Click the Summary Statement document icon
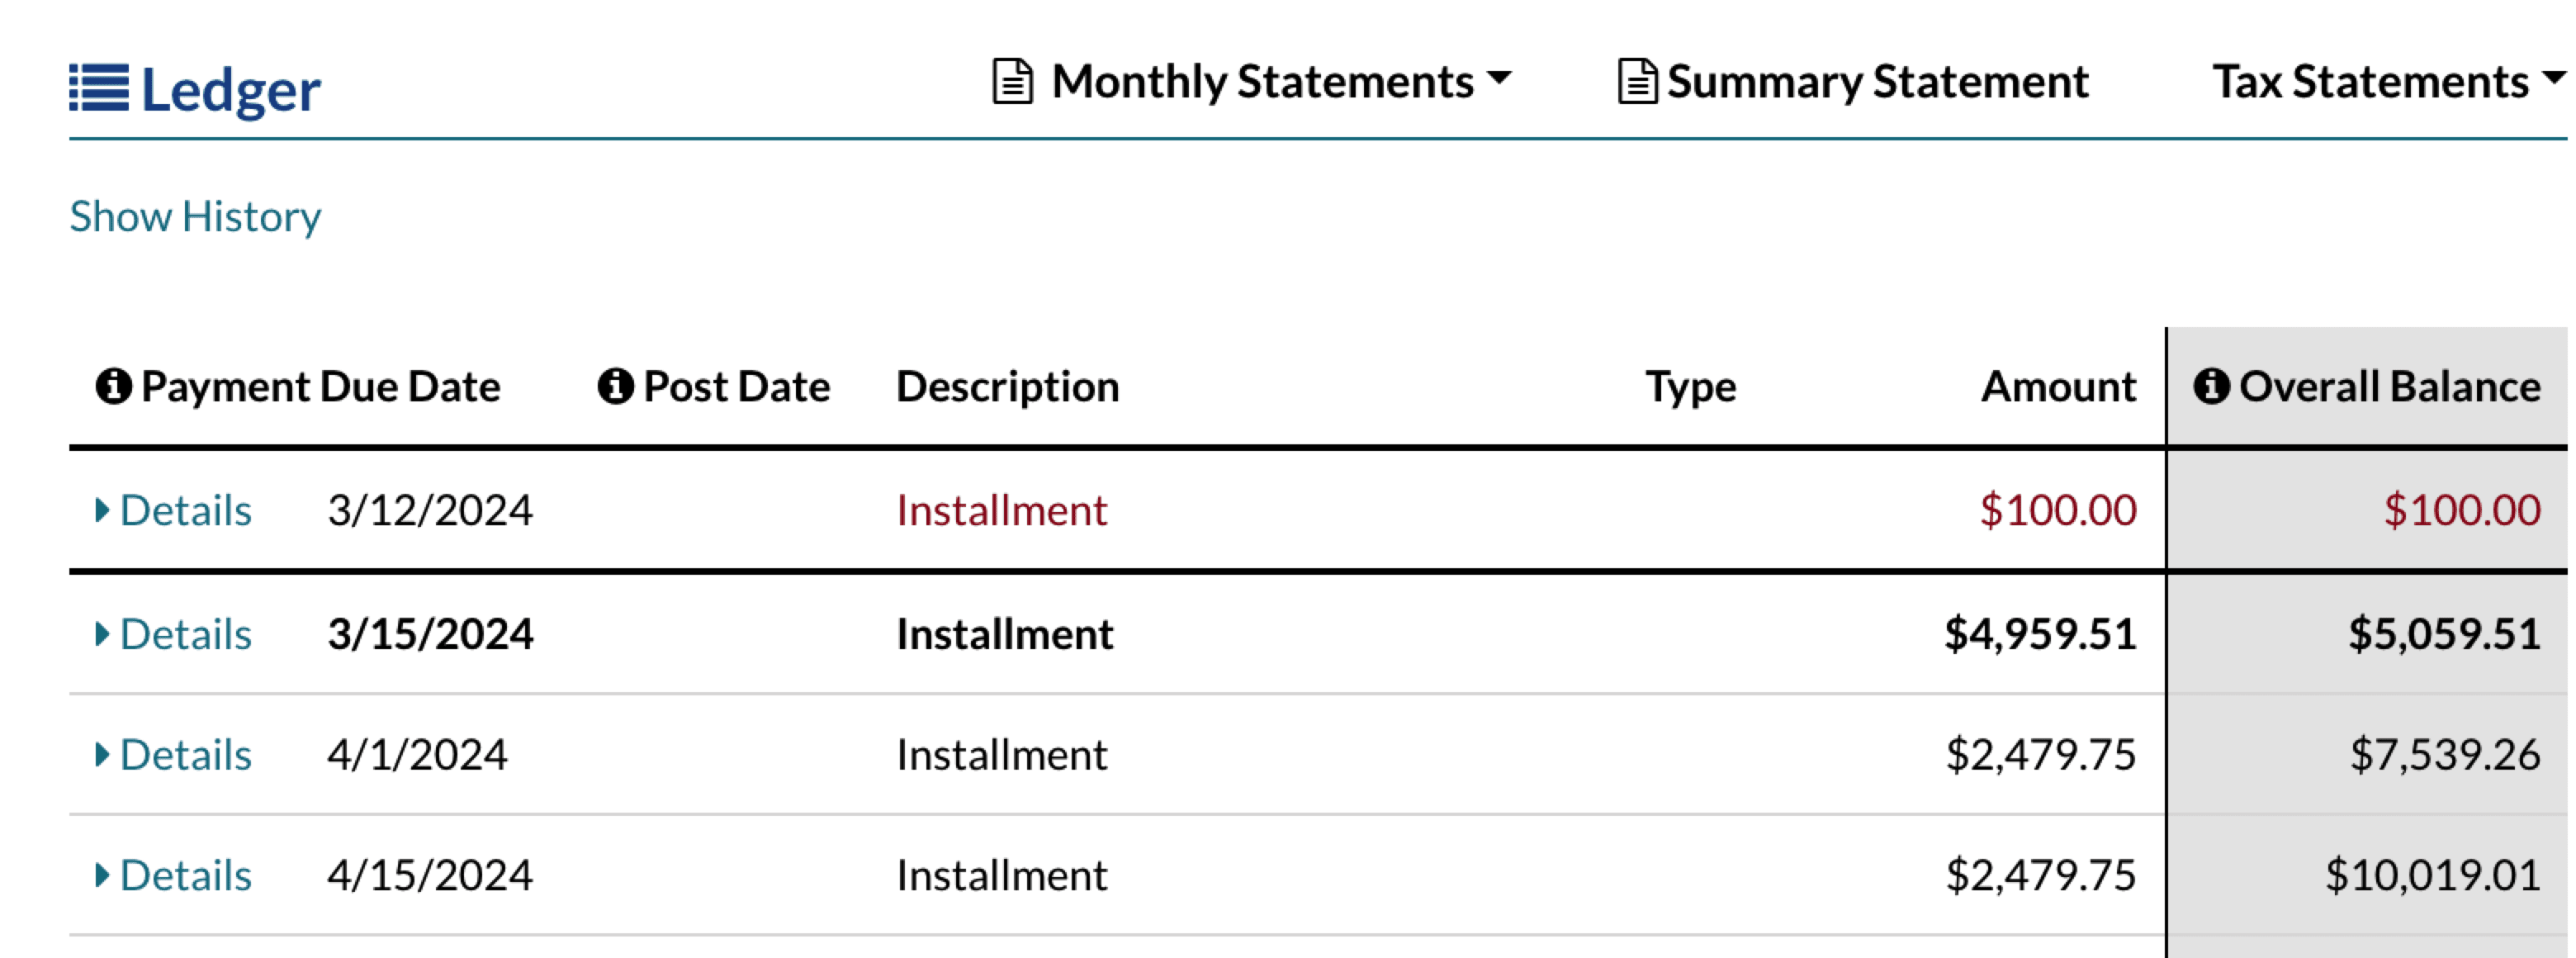The width and height of the screenshot is (2576, 958). (x=1637, y=81)
